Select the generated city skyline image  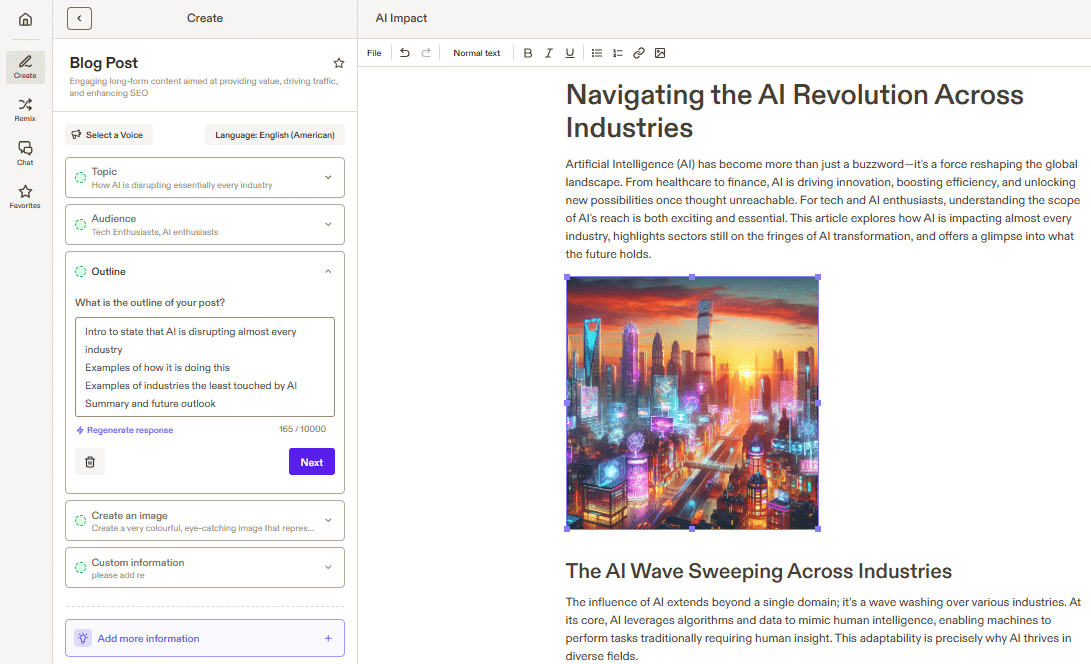pyautogui.click(x=692, y=403)
